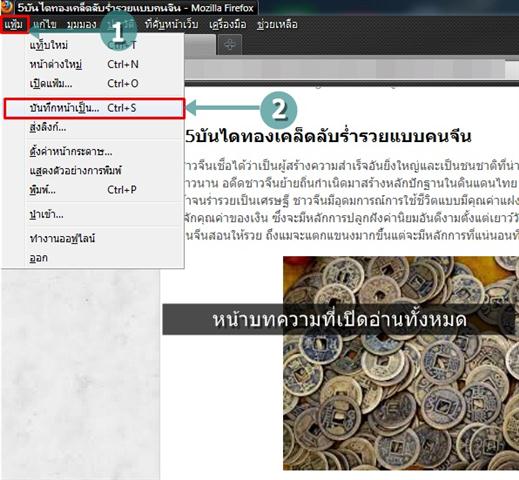Screen dimensions: 519x480
Task: Click the new tab plus button
Action: click(229, 44)
